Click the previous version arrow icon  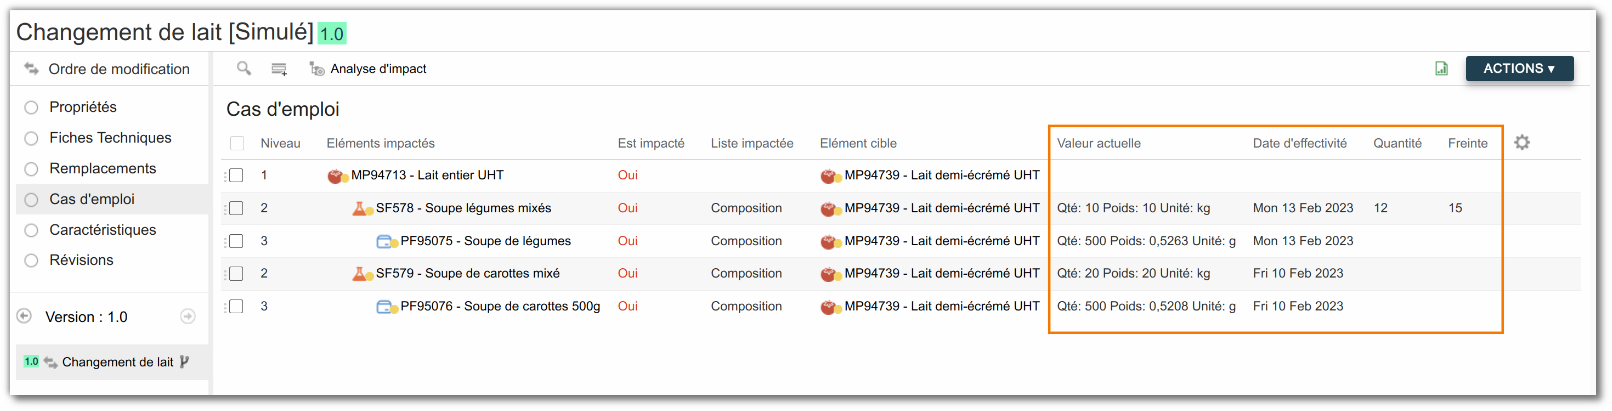click(x=25, y=316)
